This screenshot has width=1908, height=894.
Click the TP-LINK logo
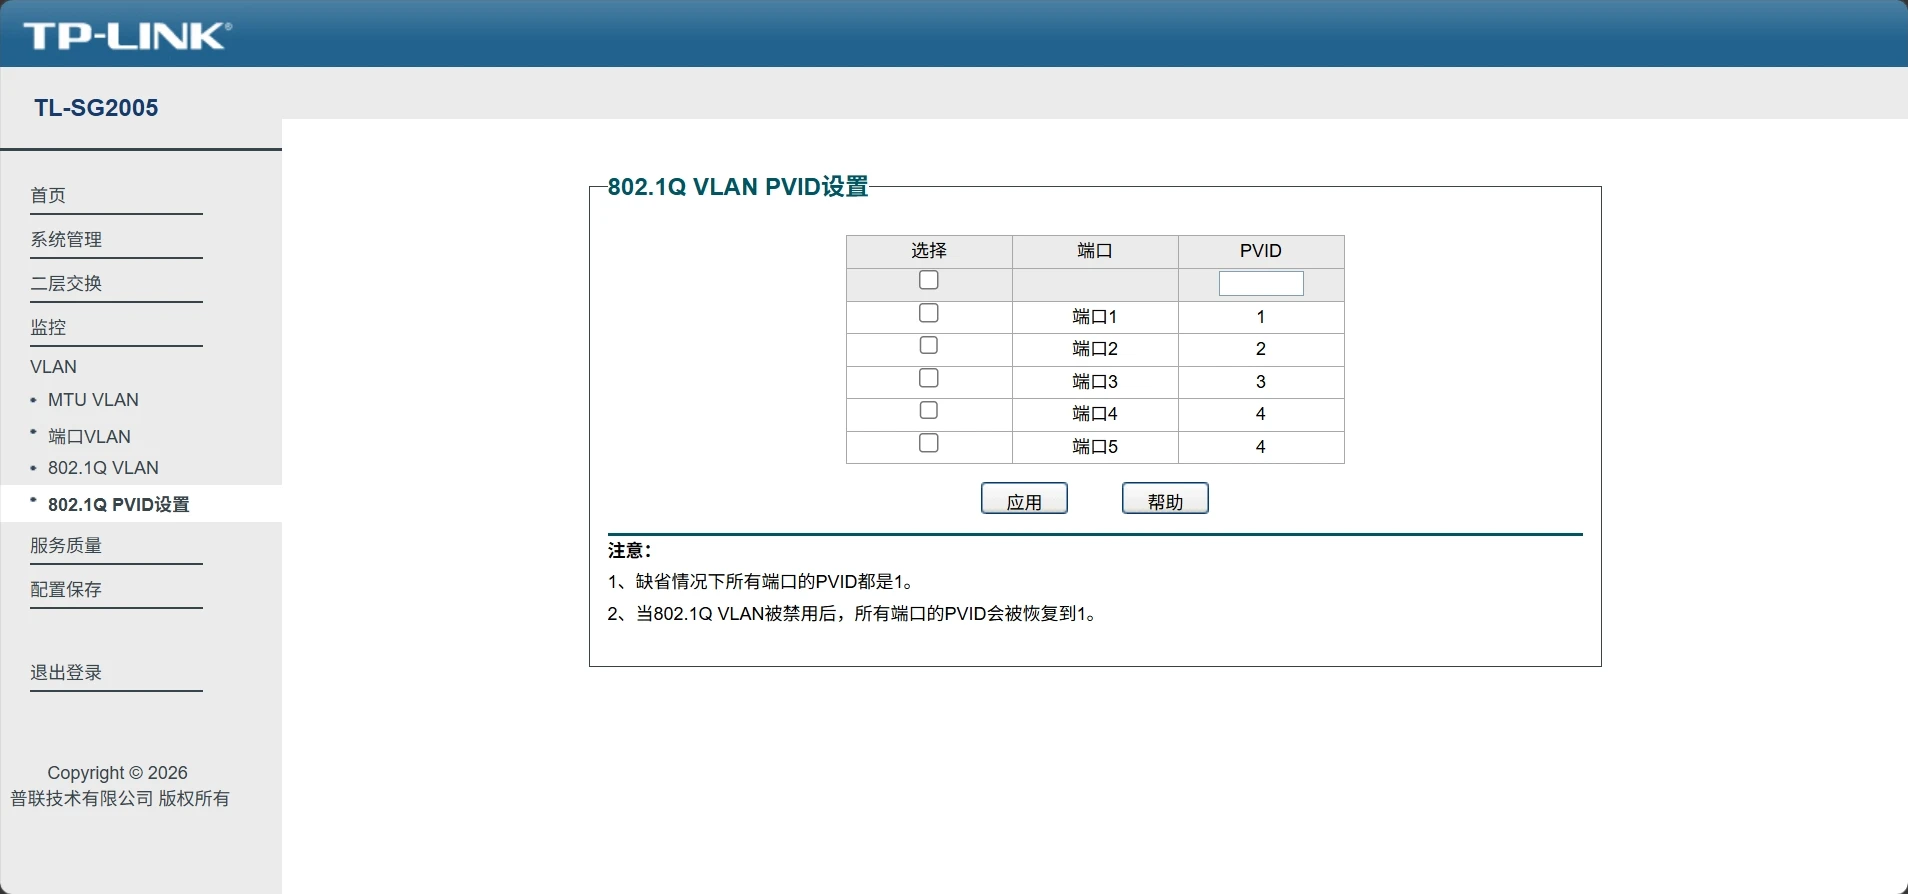point(128,36)
